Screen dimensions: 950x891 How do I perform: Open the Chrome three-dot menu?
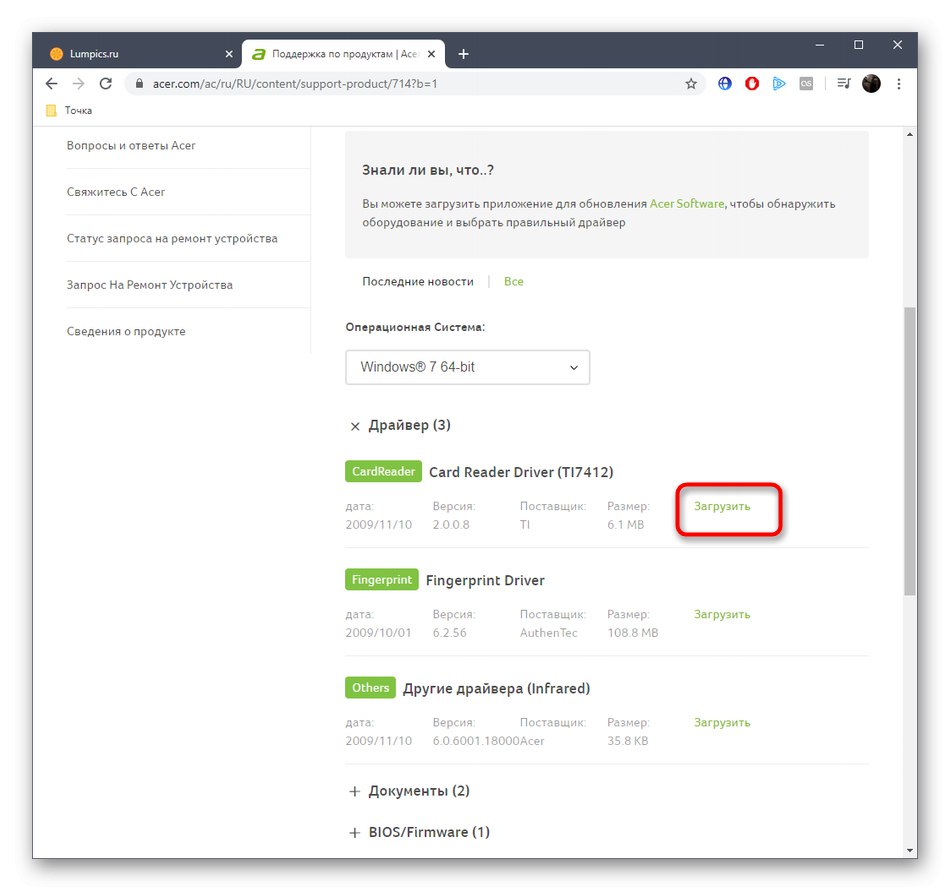[899, 84]
